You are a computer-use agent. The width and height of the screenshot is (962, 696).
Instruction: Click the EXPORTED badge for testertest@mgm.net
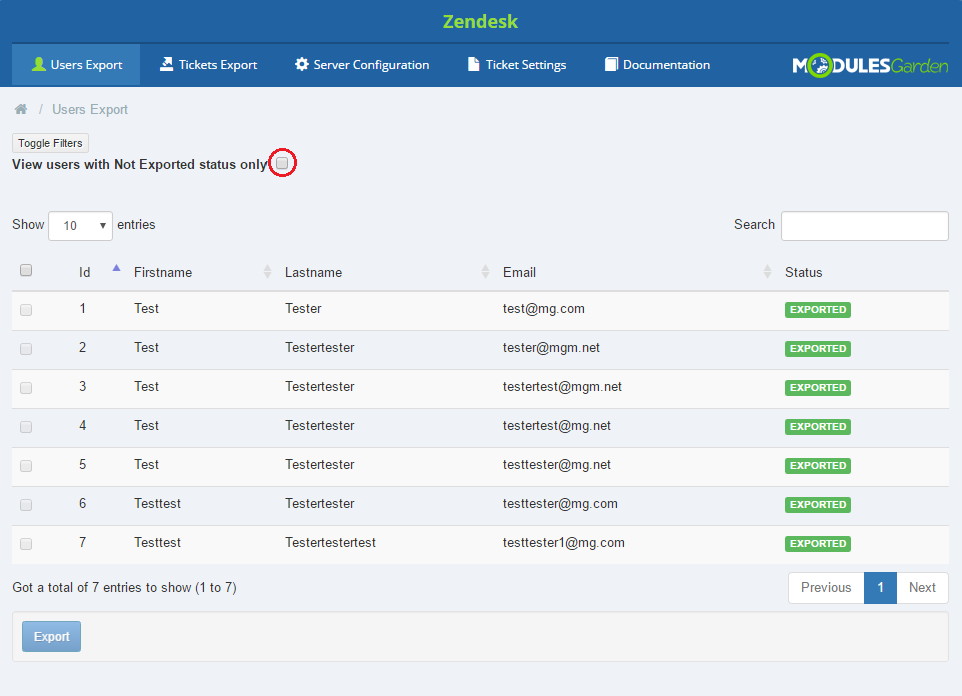click(818, 388)
